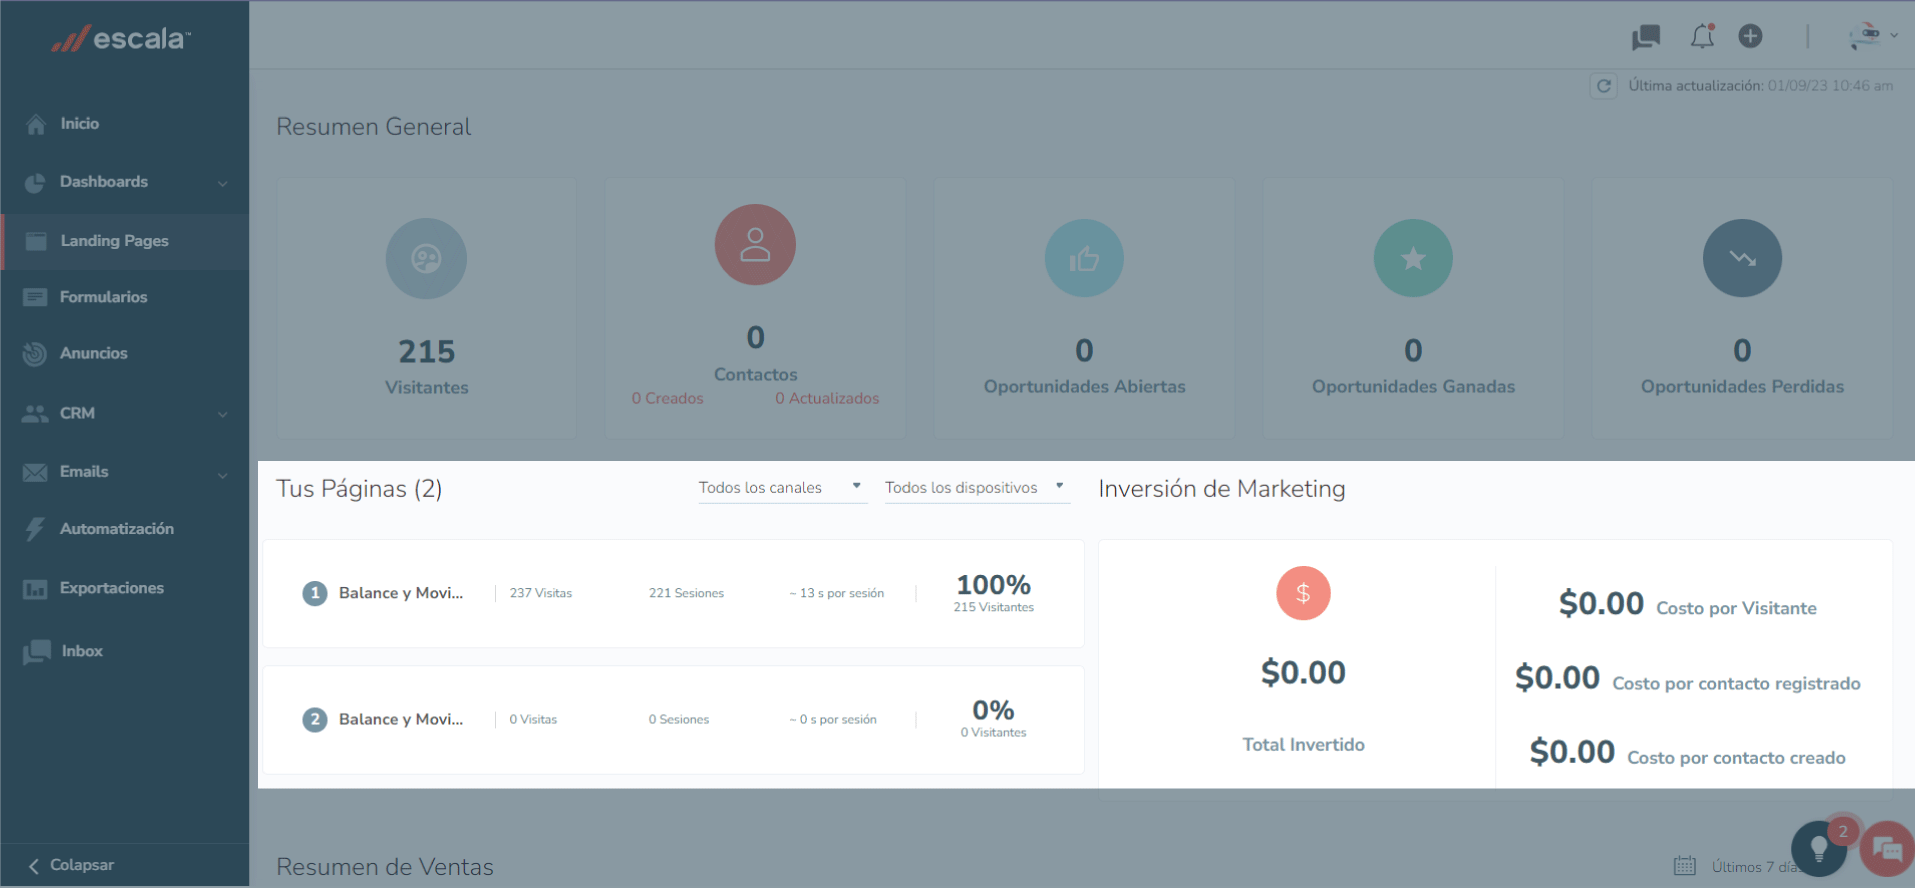Expand the Dashboards menu chevron

click(222, 183)
